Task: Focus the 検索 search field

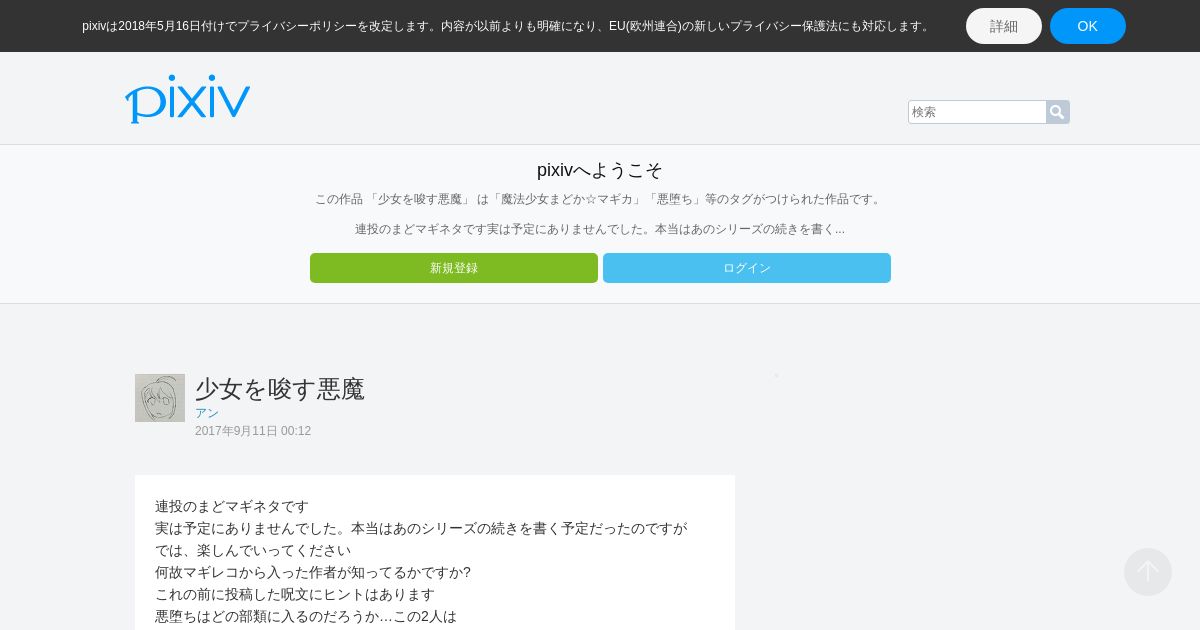Action: [977, 112]
